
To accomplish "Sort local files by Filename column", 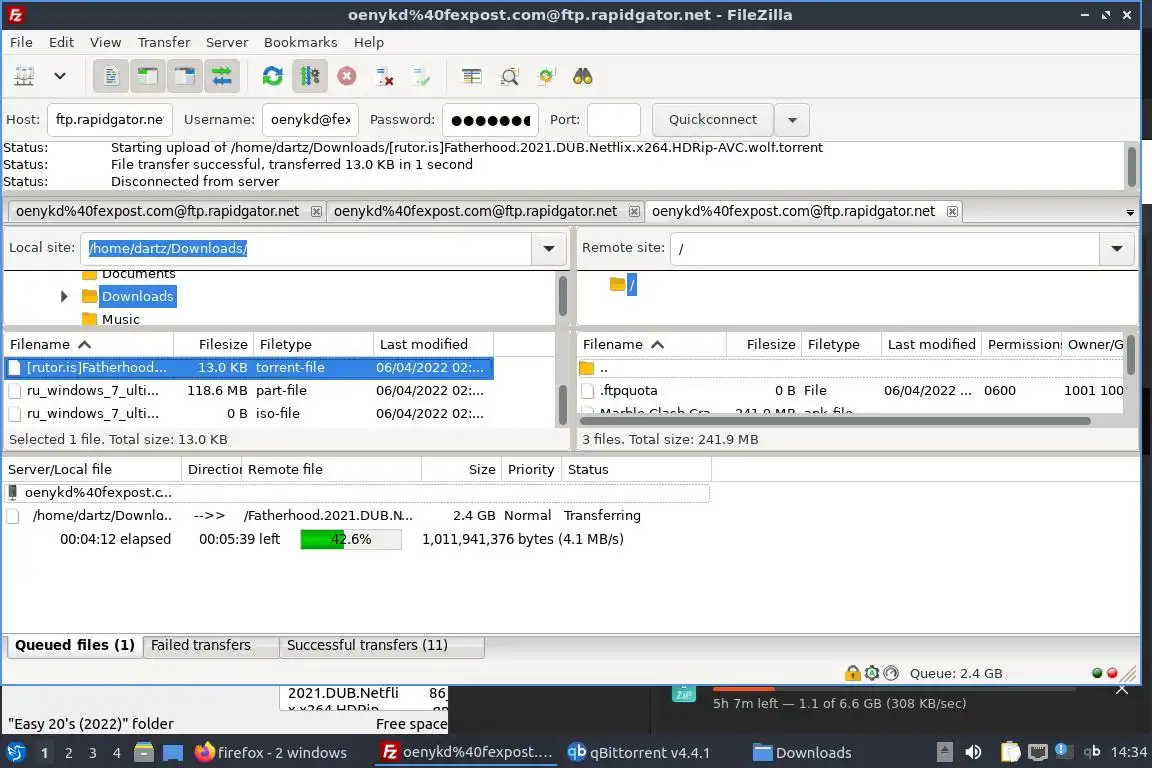I will 89,344.
